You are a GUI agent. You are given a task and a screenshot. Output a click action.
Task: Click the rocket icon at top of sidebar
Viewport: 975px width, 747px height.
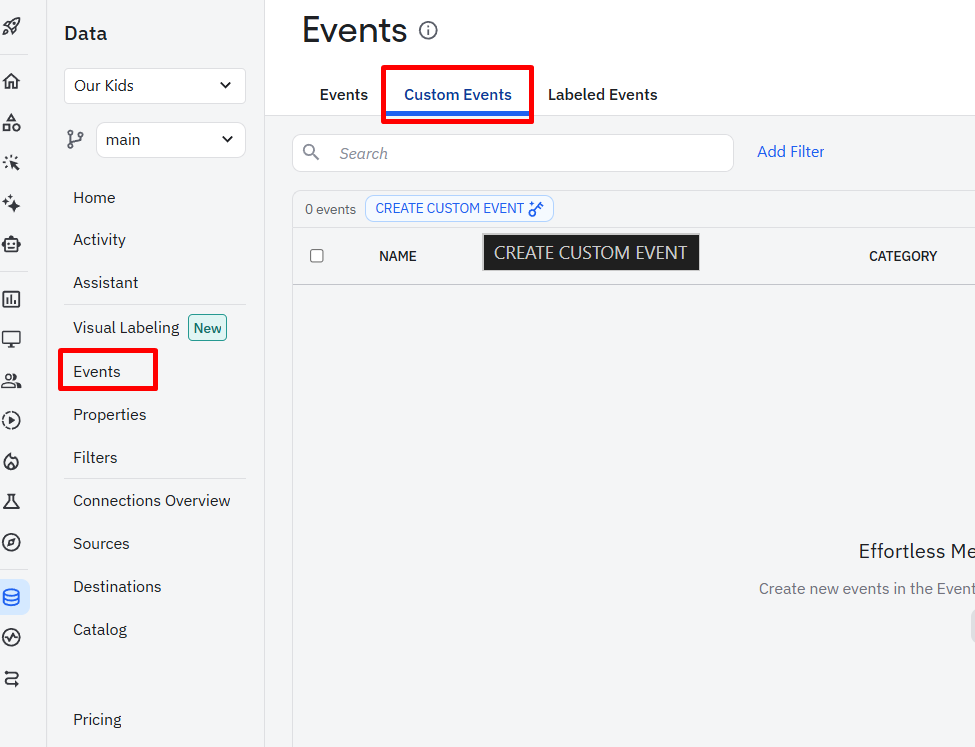(x=12, y=26)
